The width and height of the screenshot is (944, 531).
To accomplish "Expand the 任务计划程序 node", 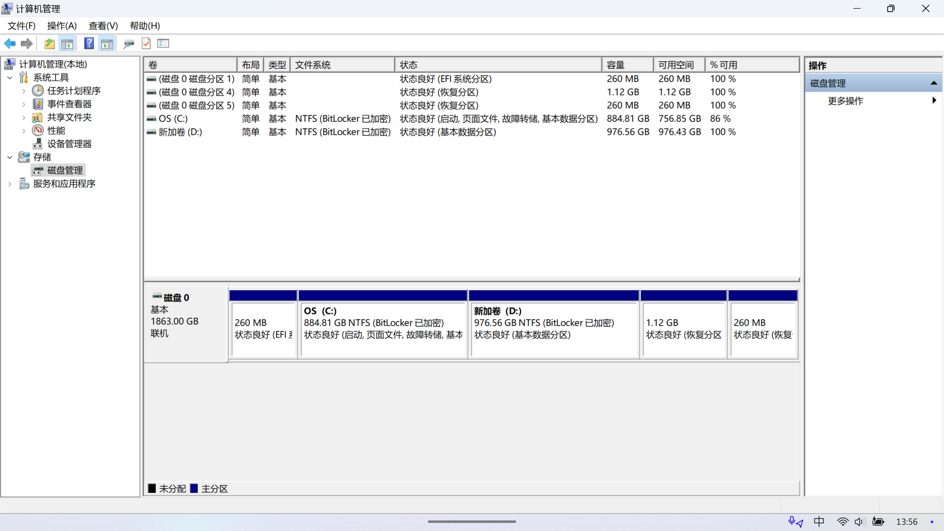I will pos(23,91).
